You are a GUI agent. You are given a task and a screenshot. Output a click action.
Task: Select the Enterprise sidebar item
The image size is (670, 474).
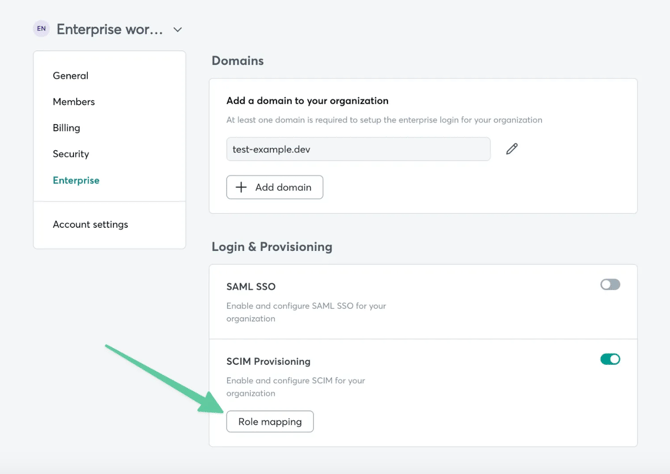click(76, 181)
